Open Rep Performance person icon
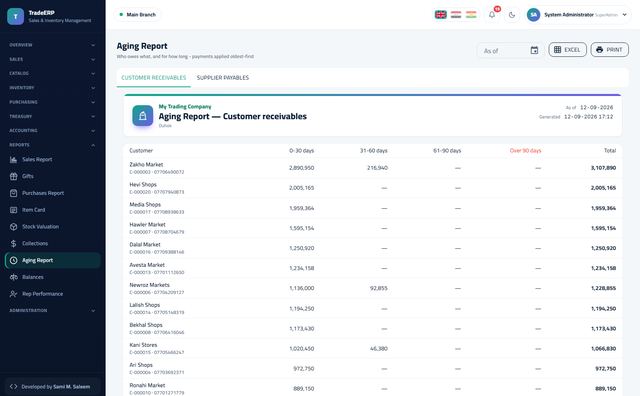The width and height of the screenshot is (640, 396). (13, 294)
